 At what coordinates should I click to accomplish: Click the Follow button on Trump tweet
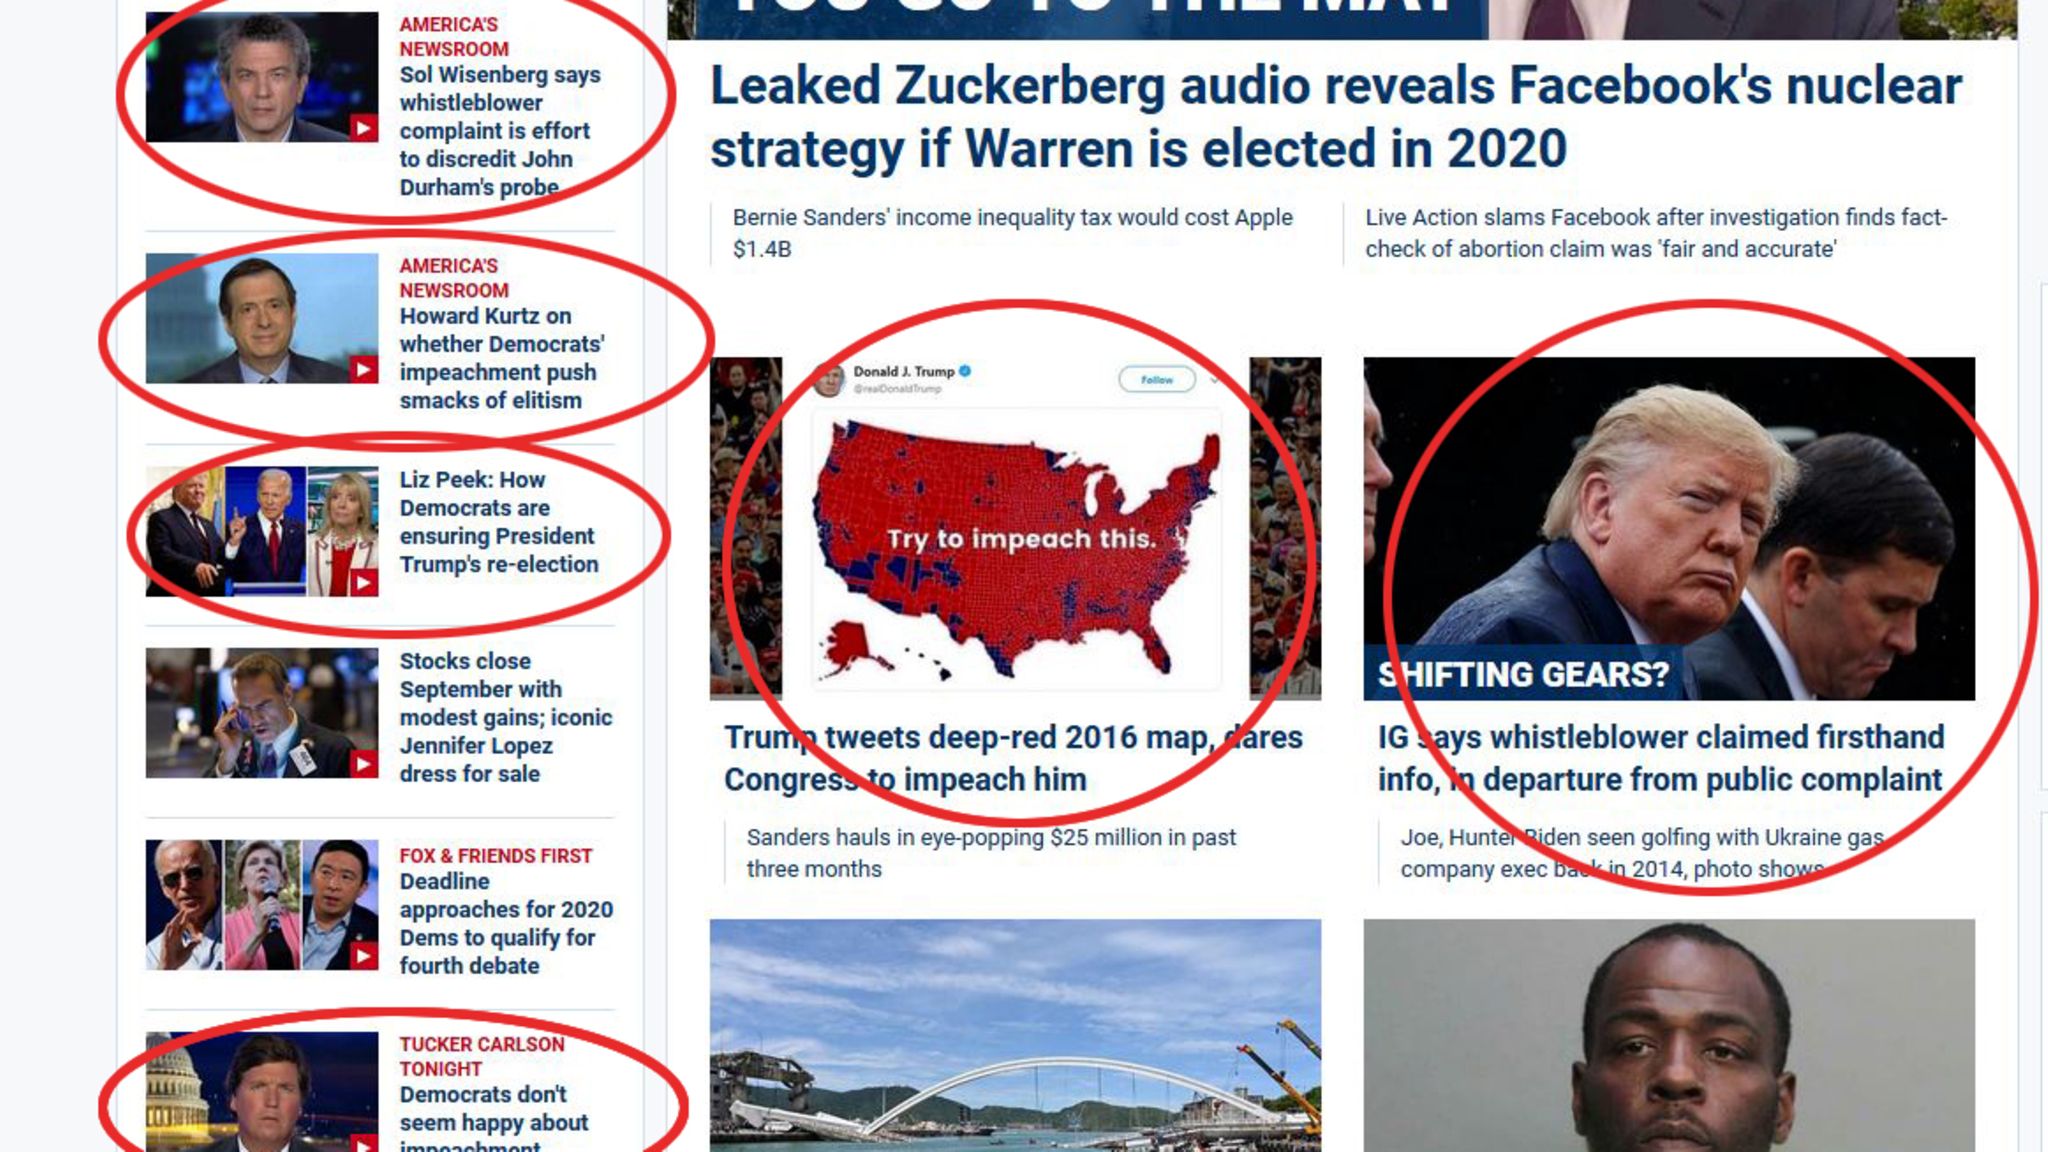(1156, 380)
